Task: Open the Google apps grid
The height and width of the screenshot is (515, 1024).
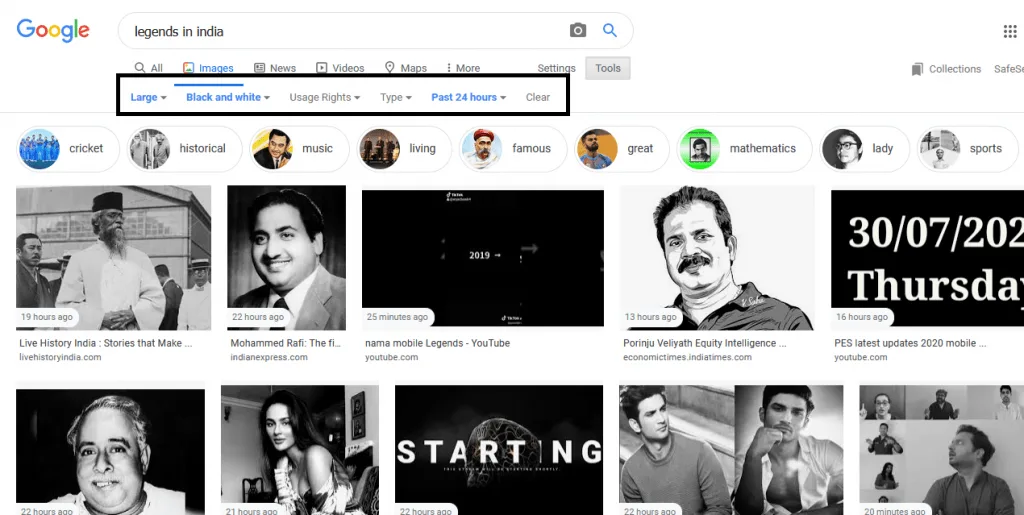Action: (x=1010, y=31)
